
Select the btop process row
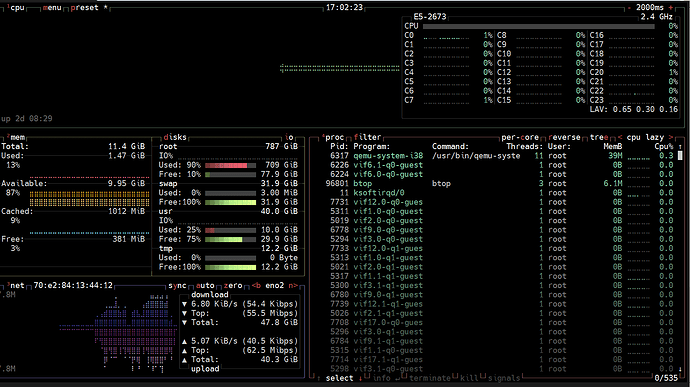coord(499,183)
